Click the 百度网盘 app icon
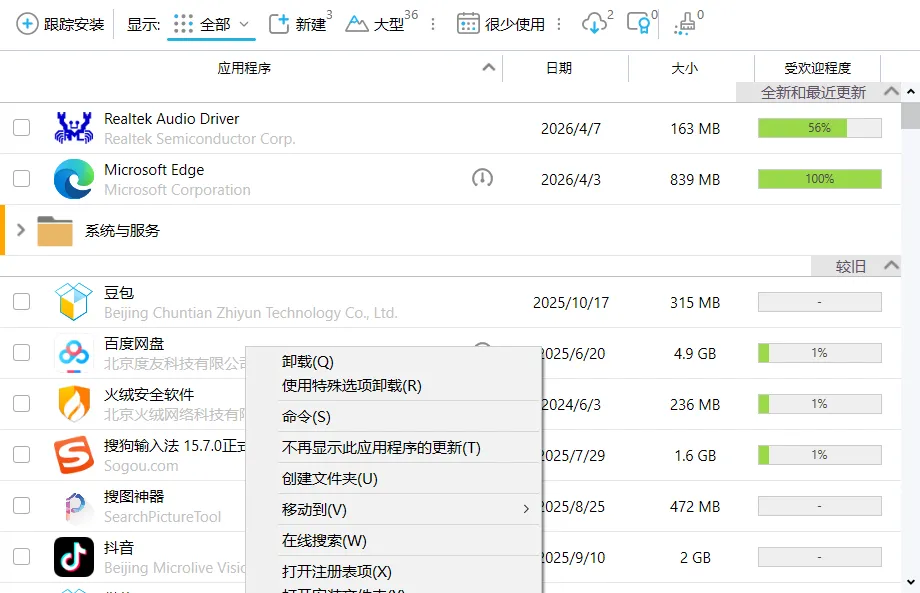 [x=74, y=353]
